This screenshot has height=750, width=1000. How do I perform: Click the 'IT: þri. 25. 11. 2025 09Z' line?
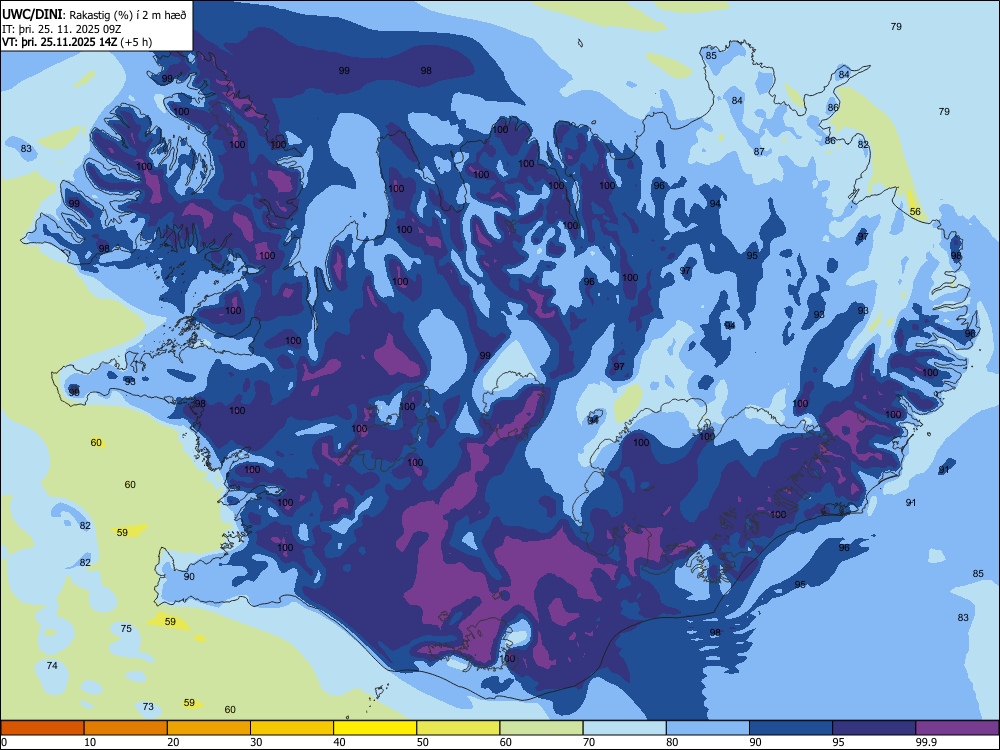point(61,29)
